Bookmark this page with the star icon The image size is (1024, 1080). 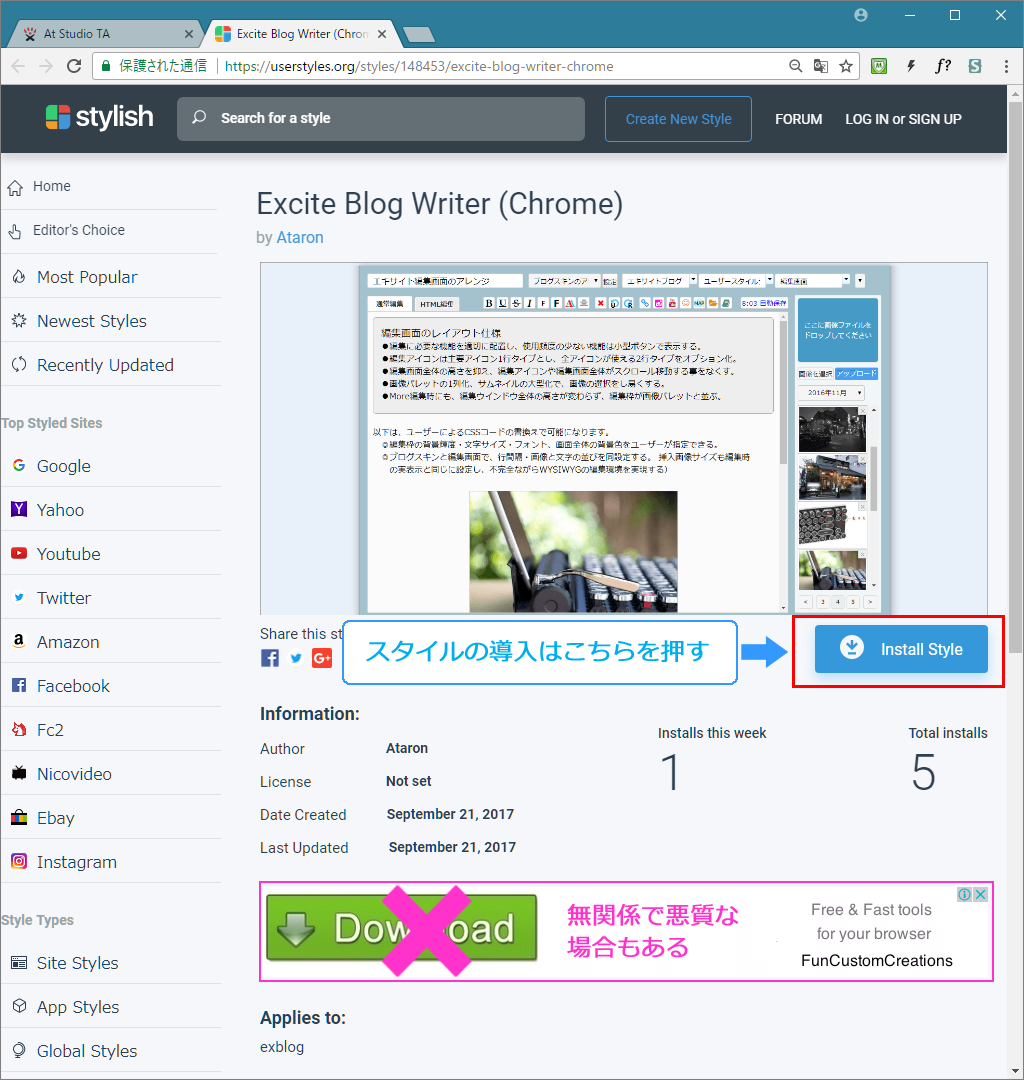pos(846,66)
